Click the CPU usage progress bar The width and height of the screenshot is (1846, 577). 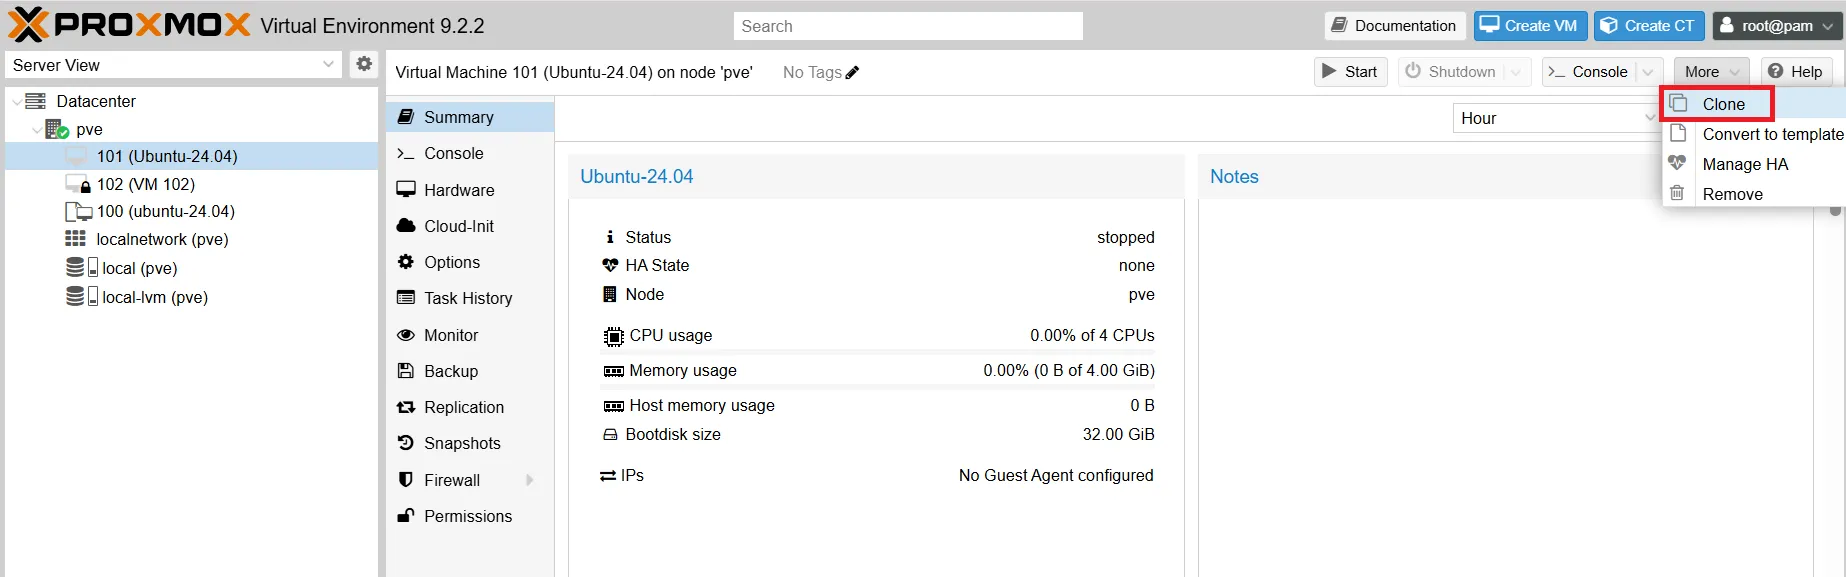(879, 351)
